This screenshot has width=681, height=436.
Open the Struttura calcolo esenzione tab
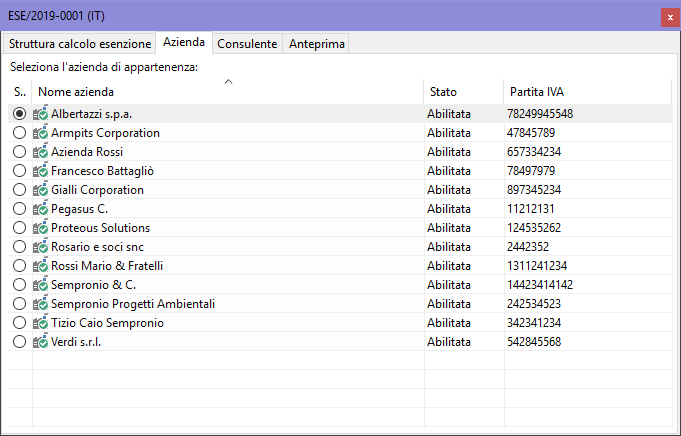pos(80,44)
